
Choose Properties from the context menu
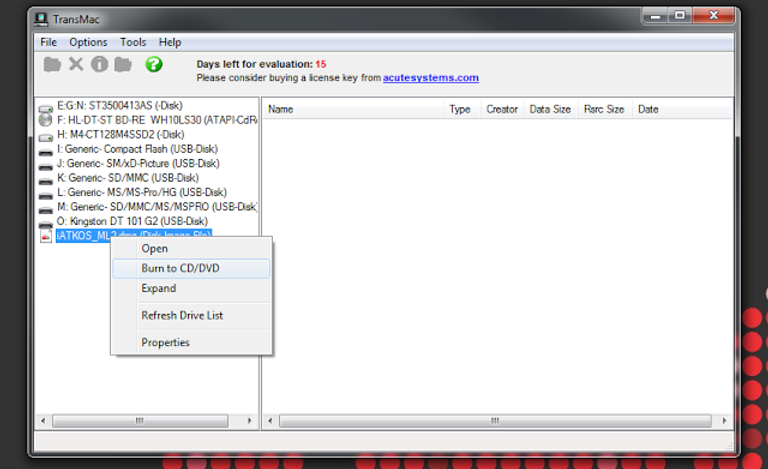tap(191, 342)
